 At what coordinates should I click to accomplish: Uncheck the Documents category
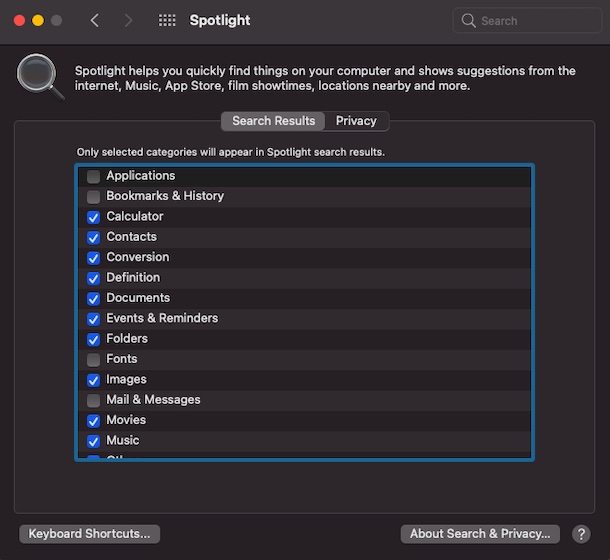pyautogui.click(x=93, y=298)
